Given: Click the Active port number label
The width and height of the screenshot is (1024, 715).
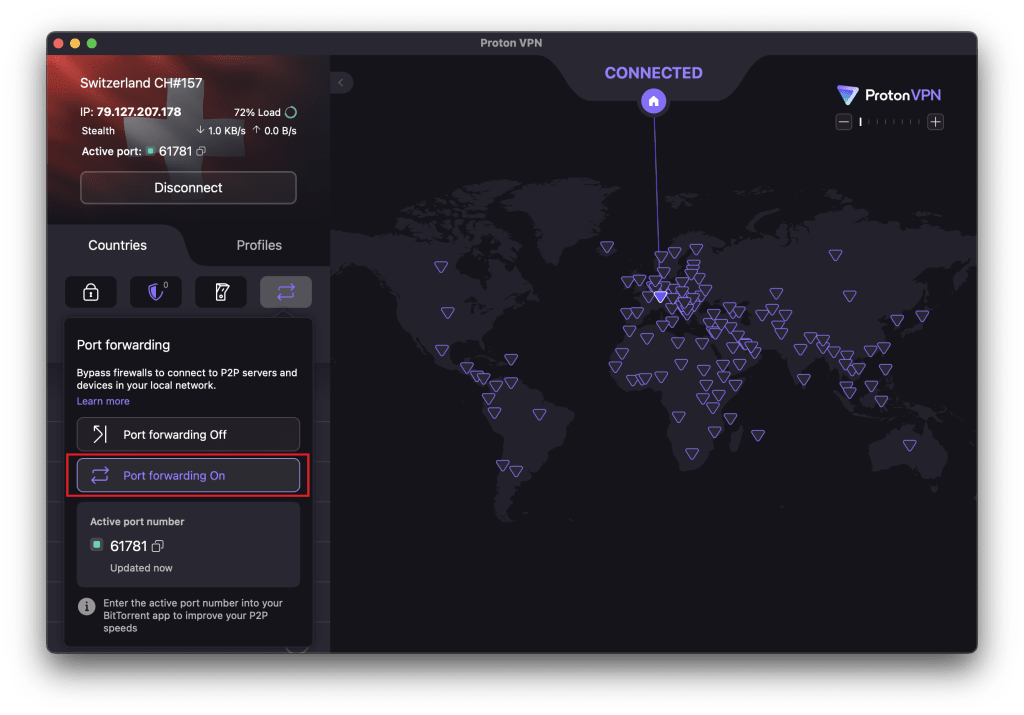Looking at the screenshot, I should [137, 522].
